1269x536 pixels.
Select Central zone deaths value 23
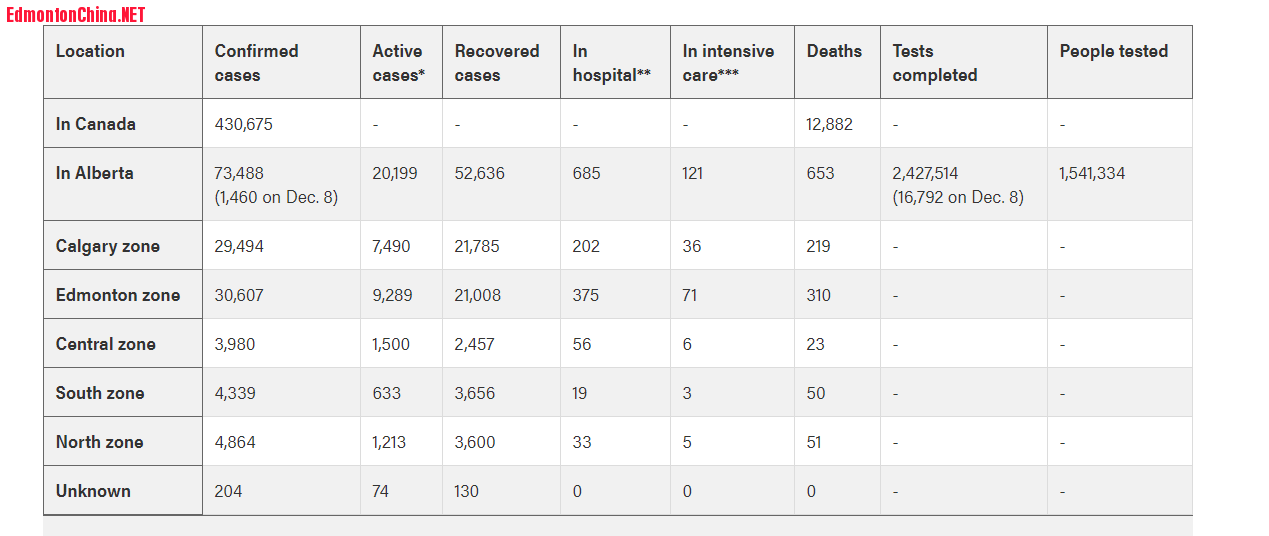tap(816, 344)
